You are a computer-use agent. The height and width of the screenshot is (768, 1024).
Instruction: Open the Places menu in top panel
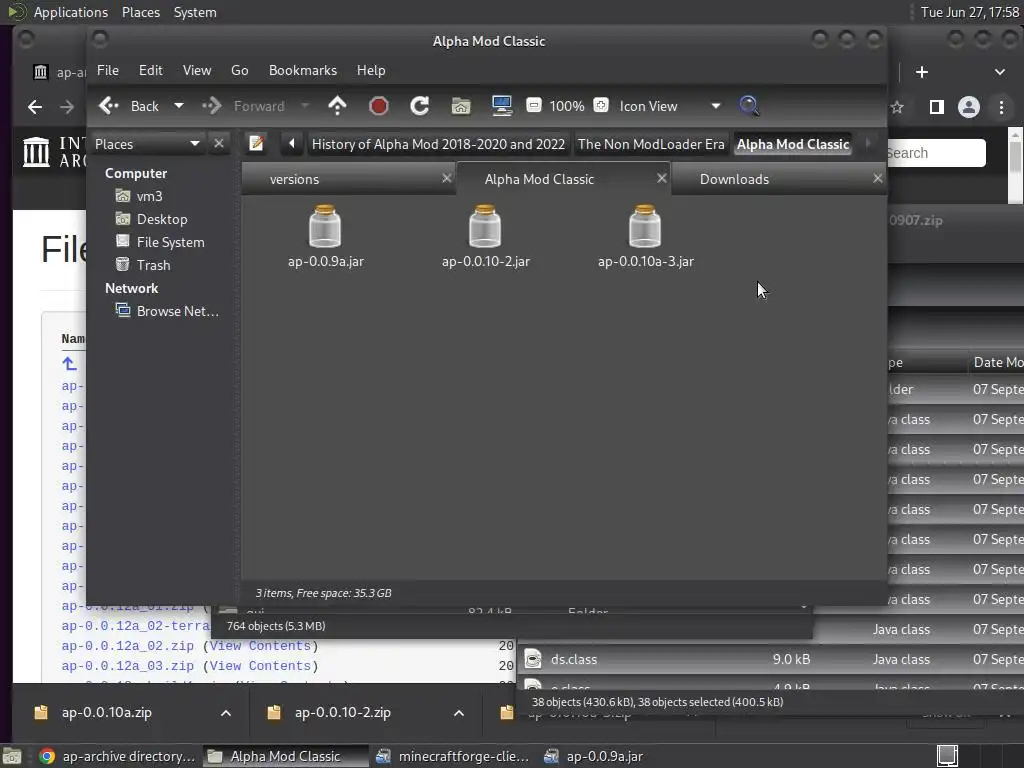point(140,12)
